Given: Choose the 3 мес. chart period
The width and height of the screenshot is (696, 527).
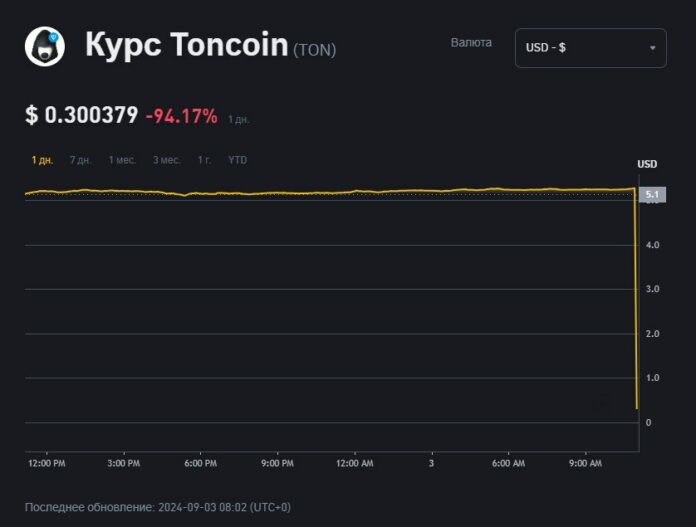Looking at the screenshot, I should (x=166, y=160).
